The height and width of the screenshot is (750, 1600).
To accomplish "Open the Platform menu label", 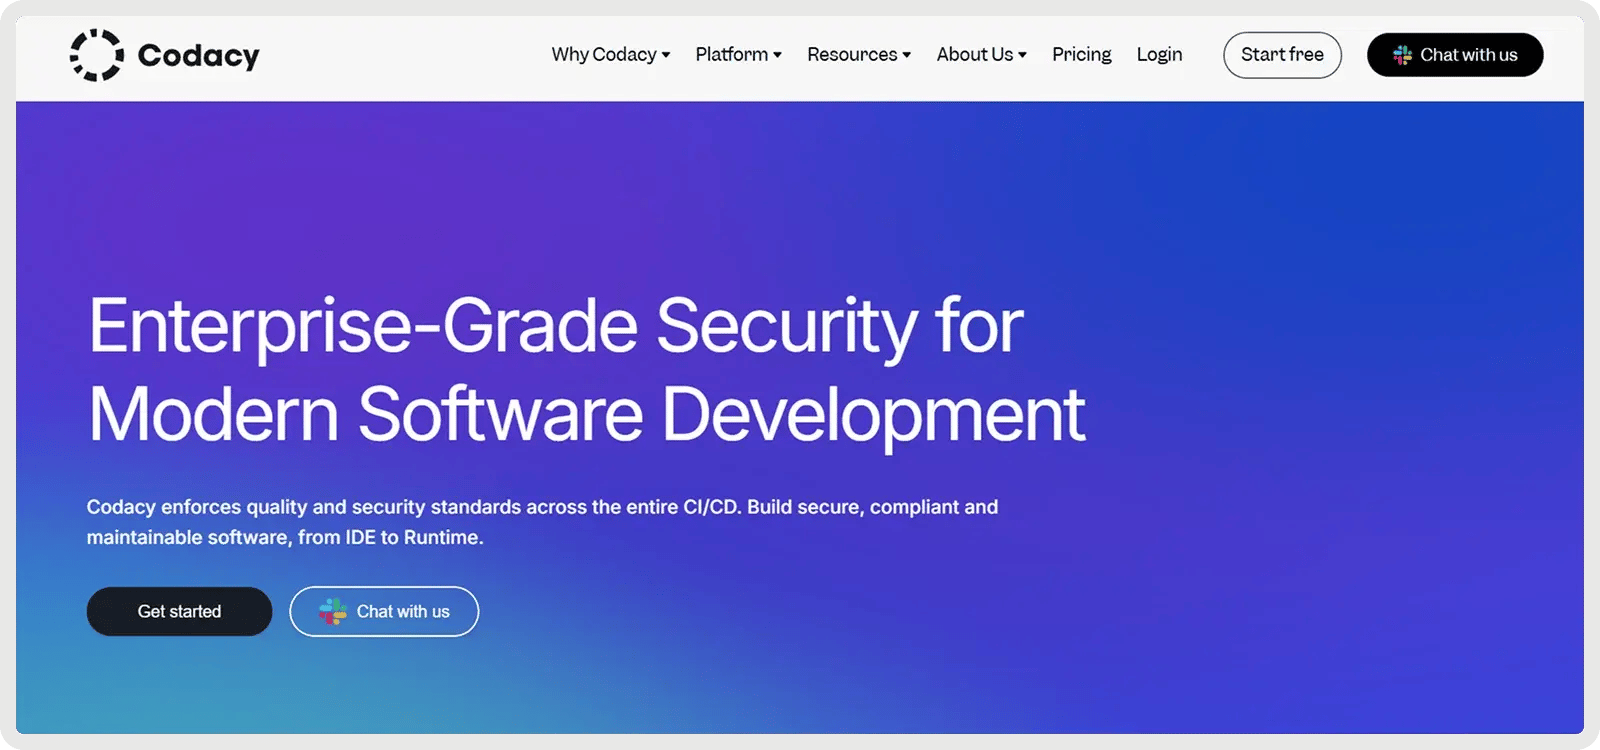I will [x=731, y=55].
